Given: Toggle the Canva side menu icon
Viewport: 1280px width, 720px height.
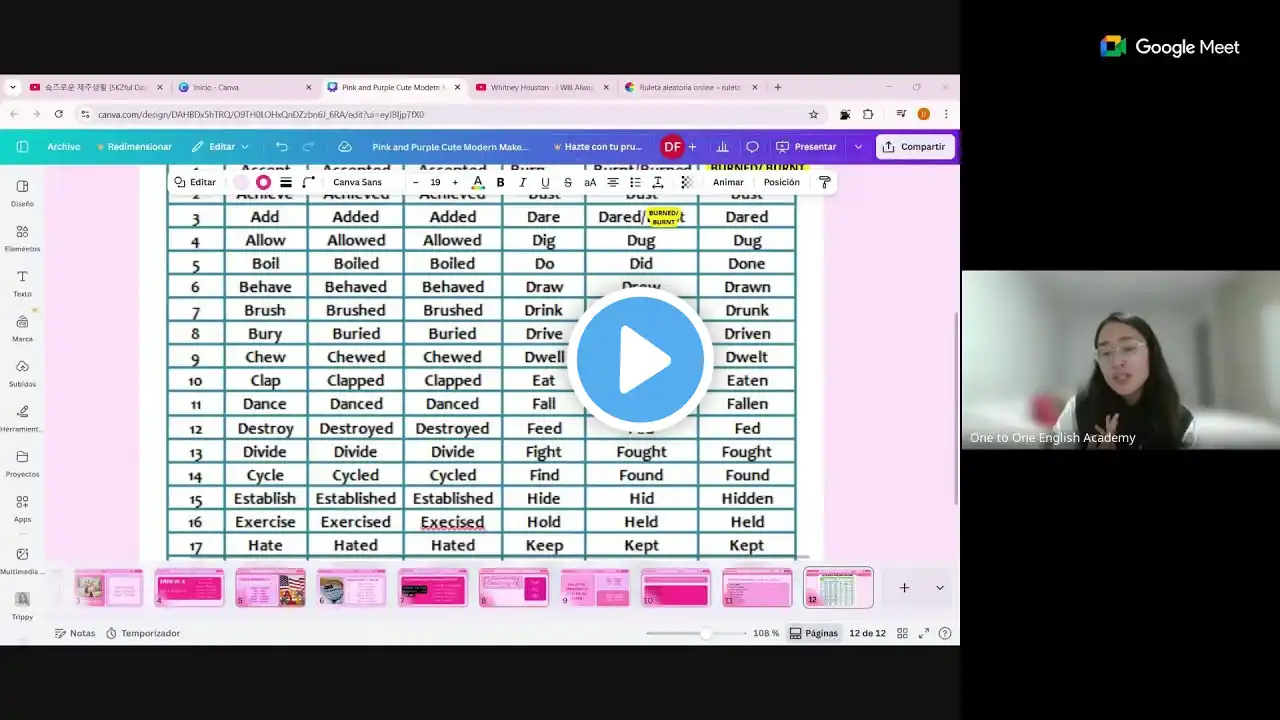Looking at the screenshot, I should click(x=22, y=146).
